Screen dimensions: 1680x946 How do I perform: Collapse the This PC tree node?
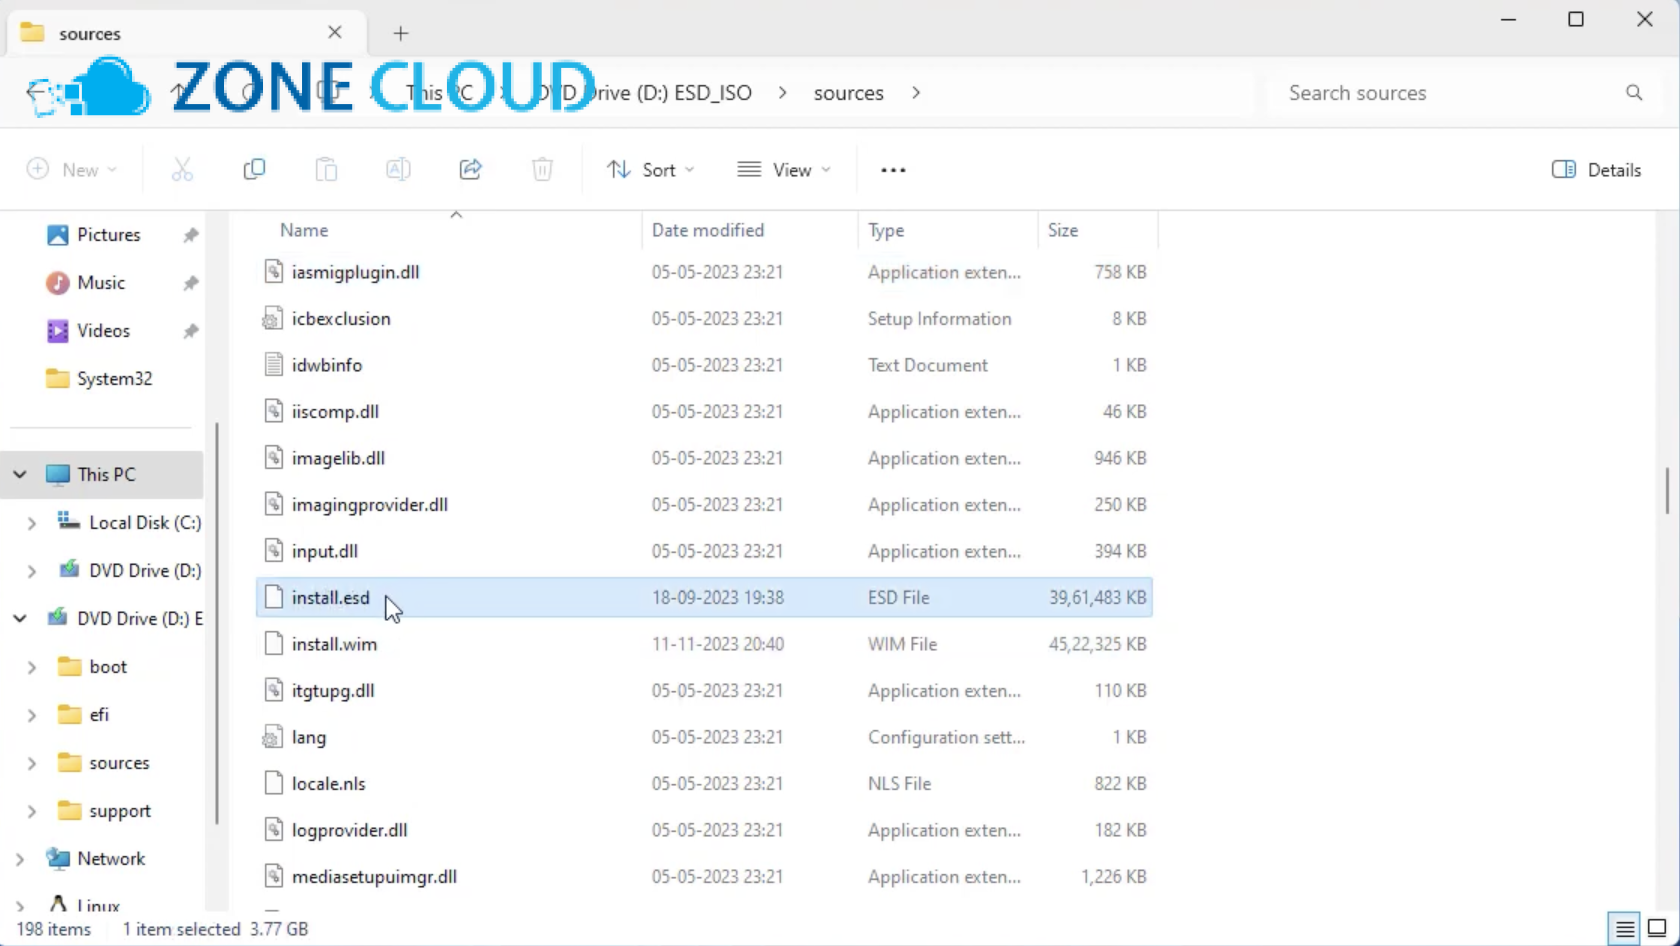click(x=20, y=474)
